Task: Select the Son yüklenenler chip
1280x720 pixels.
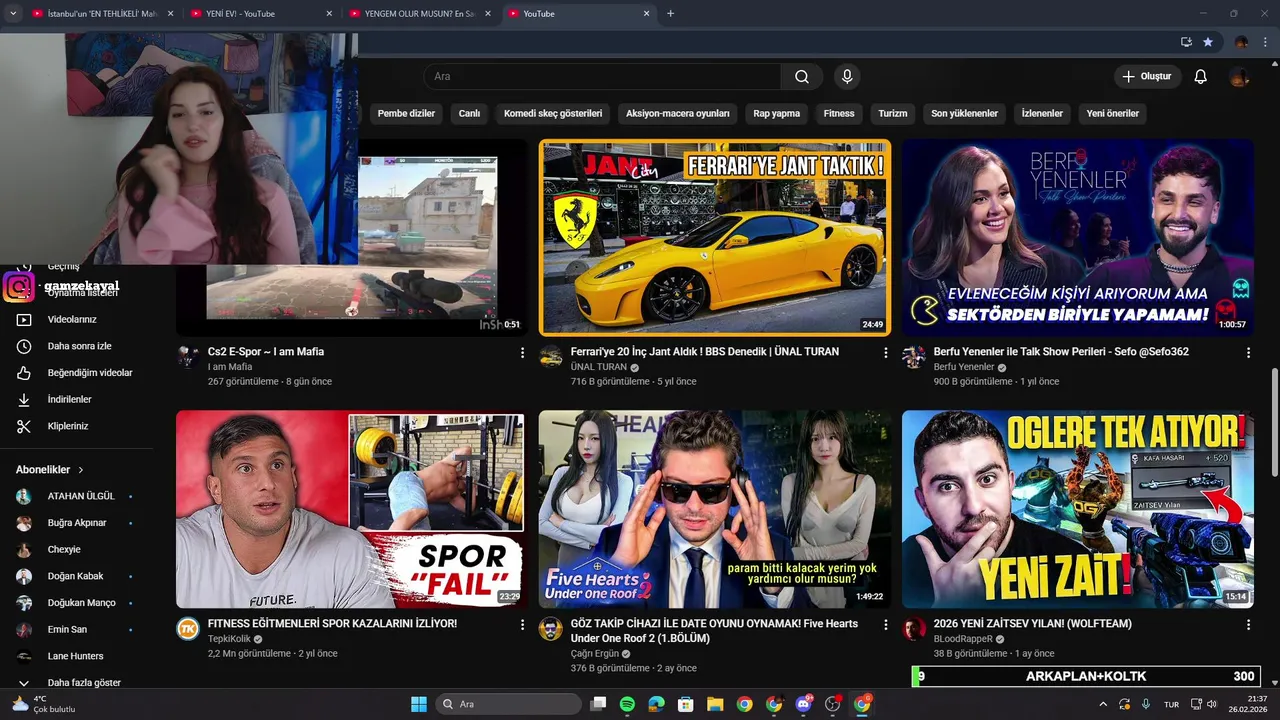Action: [965, 113]
